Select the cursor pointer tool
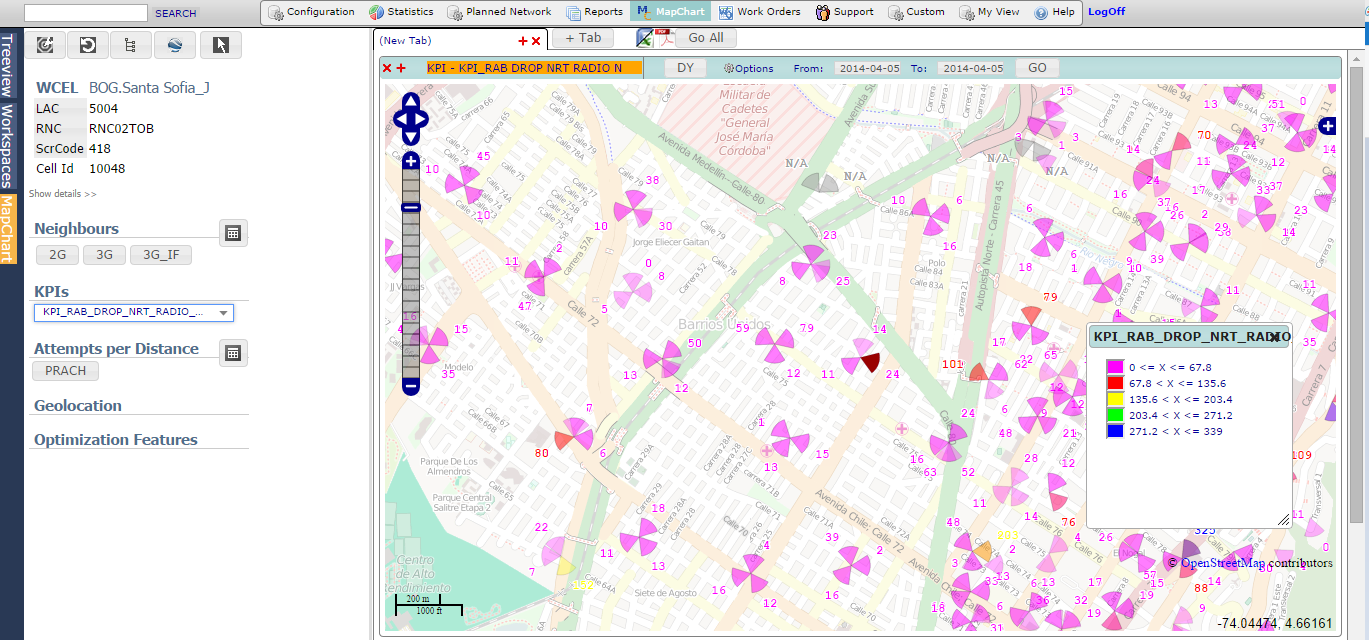This screenshot has width=1369, height=640. click(220, 45)
